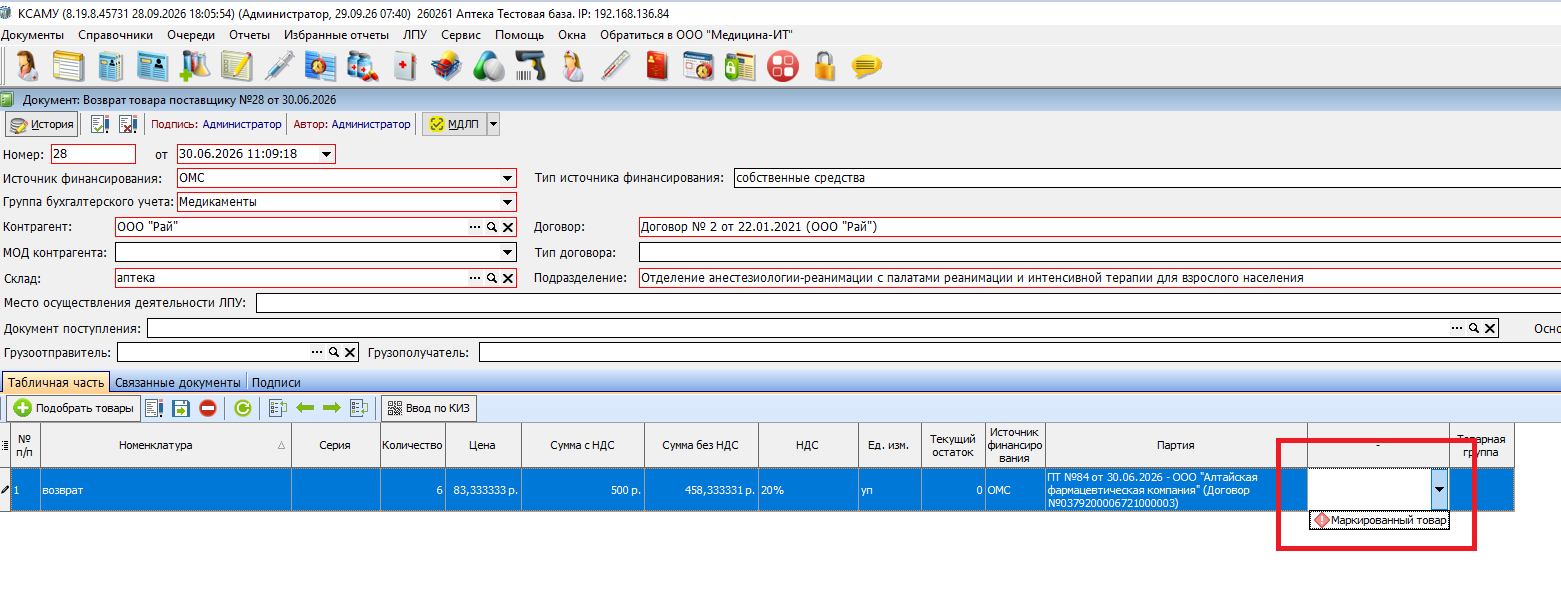Sort table by Номенклатура column header
This screenshot has width=1561, height=601.
point(166,445)
